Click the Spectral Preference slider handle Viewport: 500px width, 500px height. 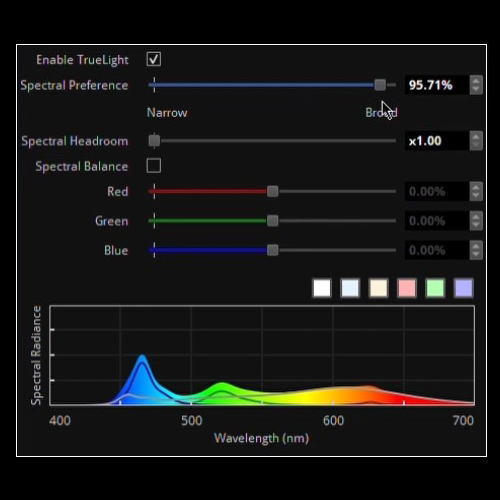380,85
